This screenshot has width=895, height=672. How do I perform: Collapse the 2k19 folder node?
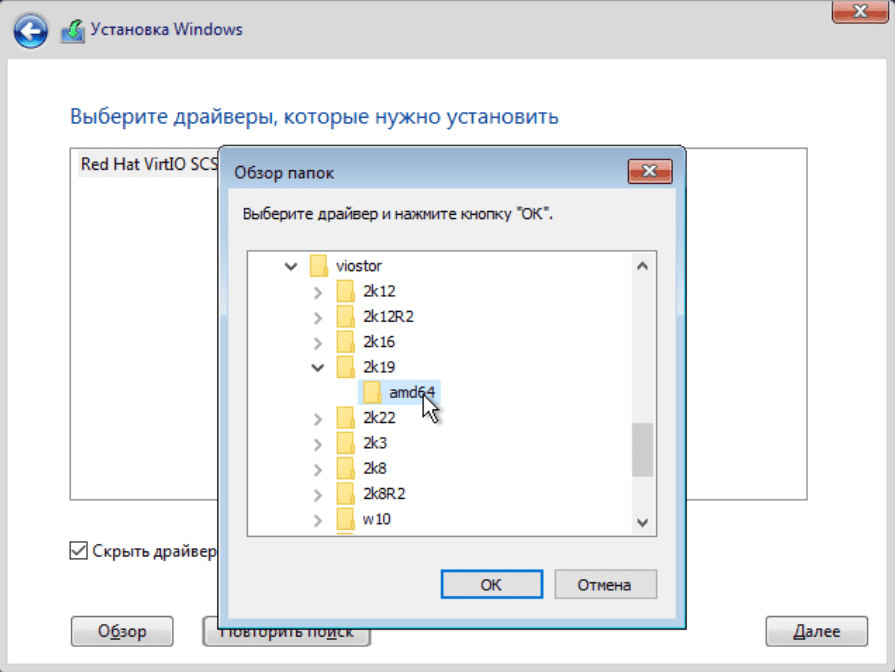(318, 367)
